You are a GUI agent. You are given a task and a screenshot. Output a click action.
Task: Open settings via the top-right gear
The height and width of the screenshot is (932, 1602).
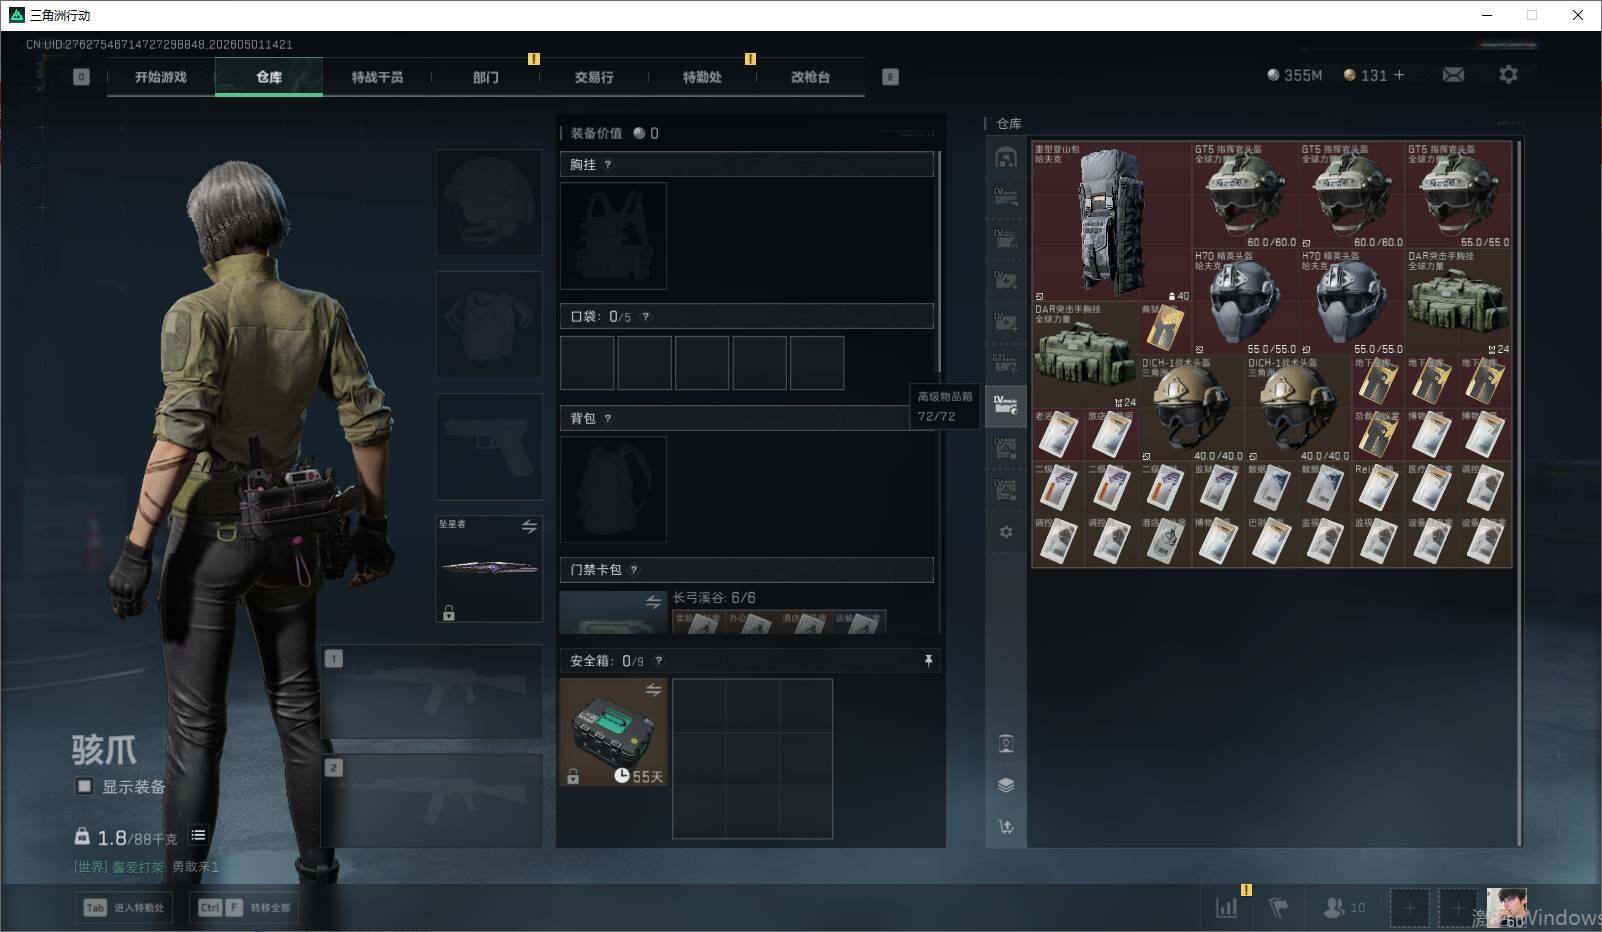(x=1508, y=75)
